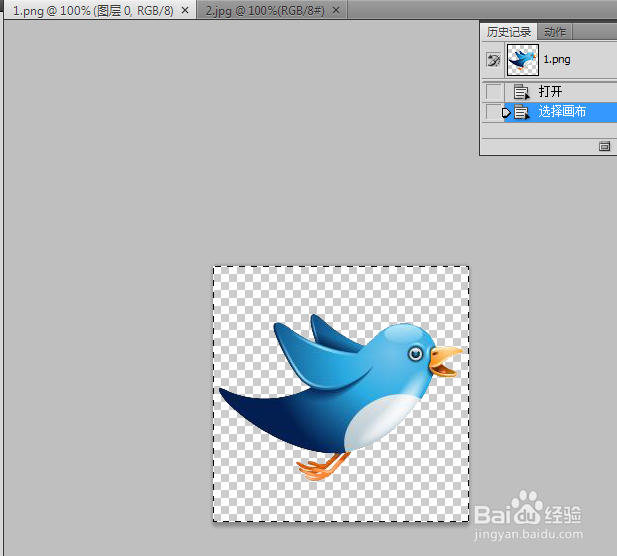Image resolution: width=617 pixels, height=556 pixels.
Task: Select the 1.png snapshot thumbnail
Action: coord(523,60)
